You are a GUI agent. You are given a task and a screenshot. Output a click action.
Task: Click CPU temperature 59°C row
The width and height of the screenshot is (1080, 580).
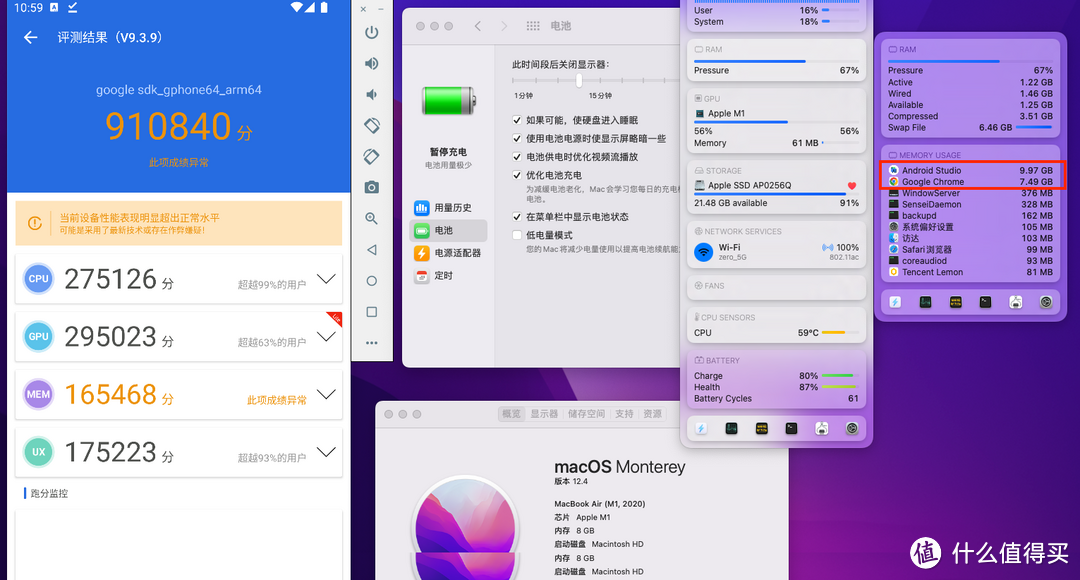pyautogui.click(x=776, y=333)
